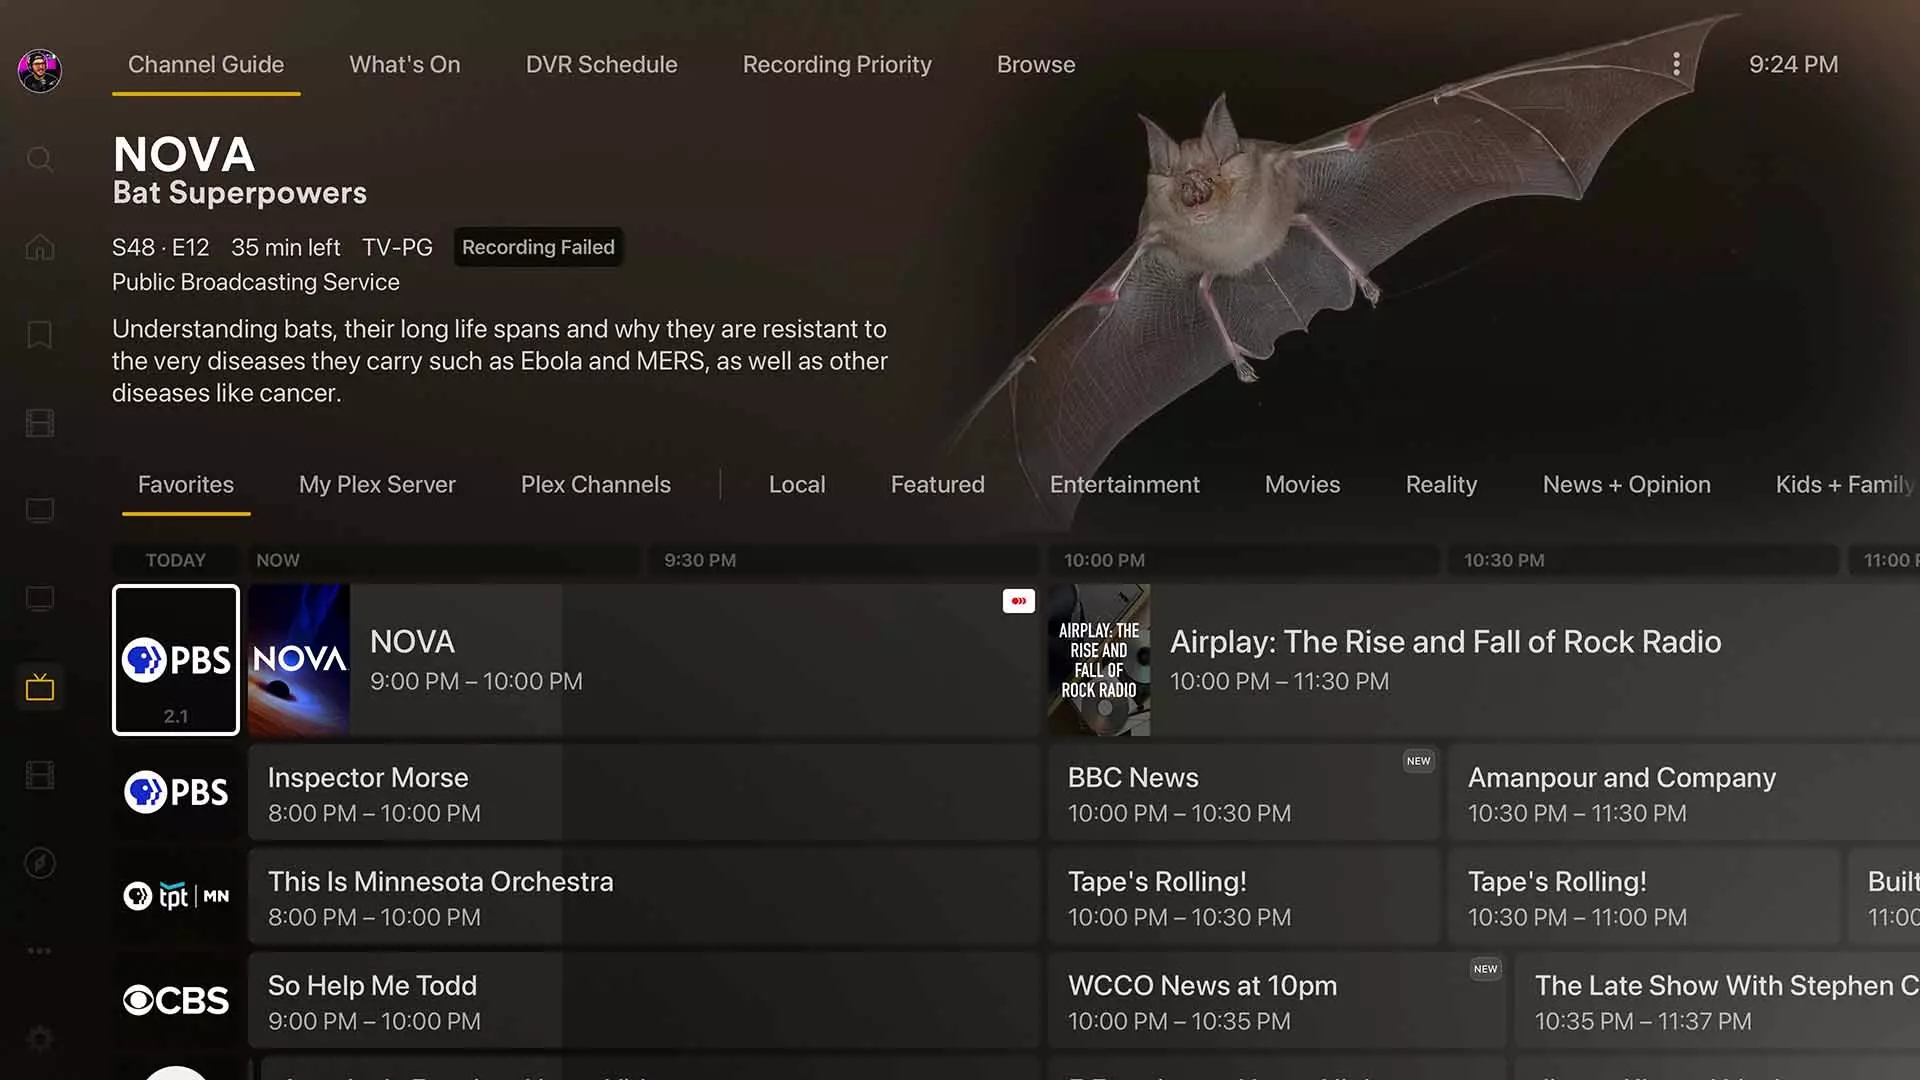Open News + Opinion channel category

tap(1627, 485)
